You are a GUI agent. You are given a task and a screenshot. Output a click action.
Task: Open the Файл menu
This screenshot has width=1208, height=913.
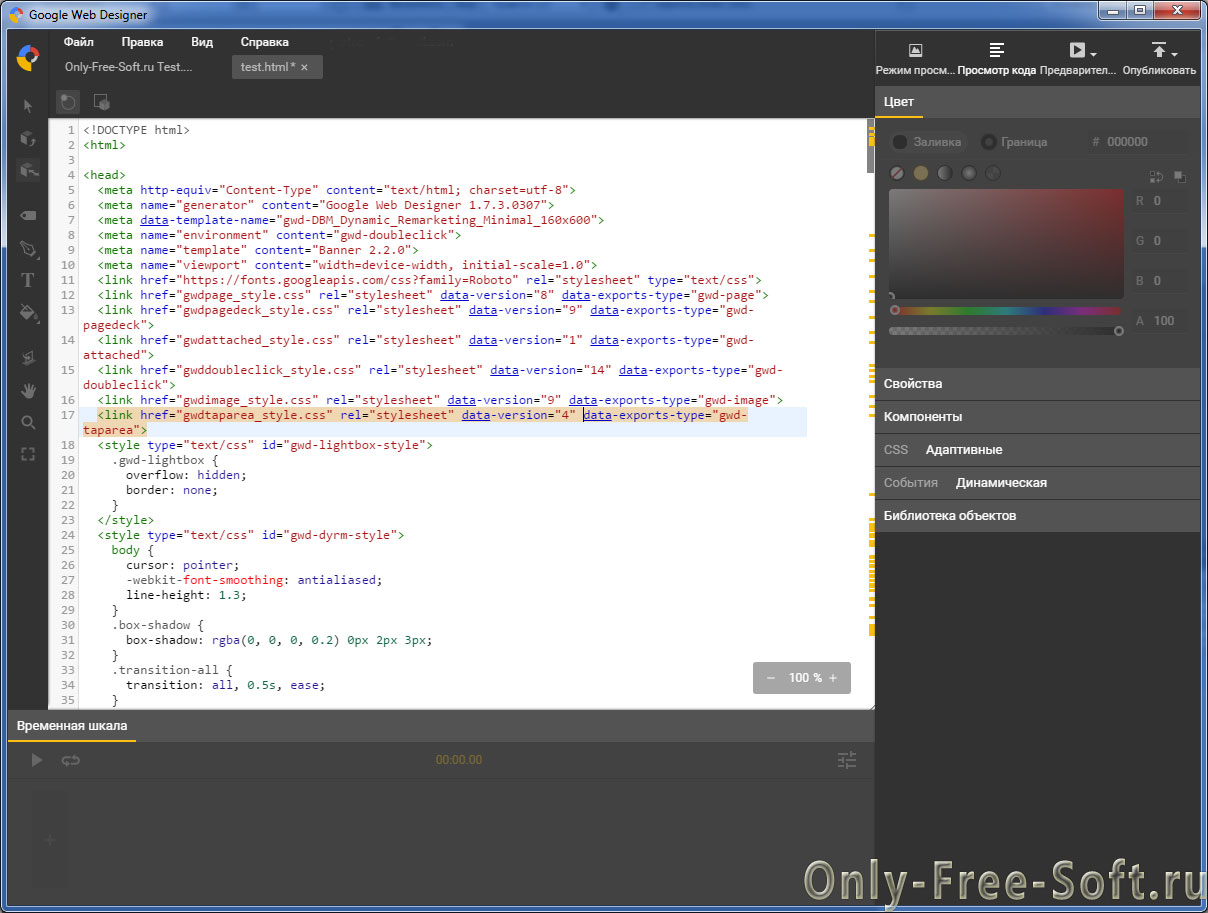78,42
